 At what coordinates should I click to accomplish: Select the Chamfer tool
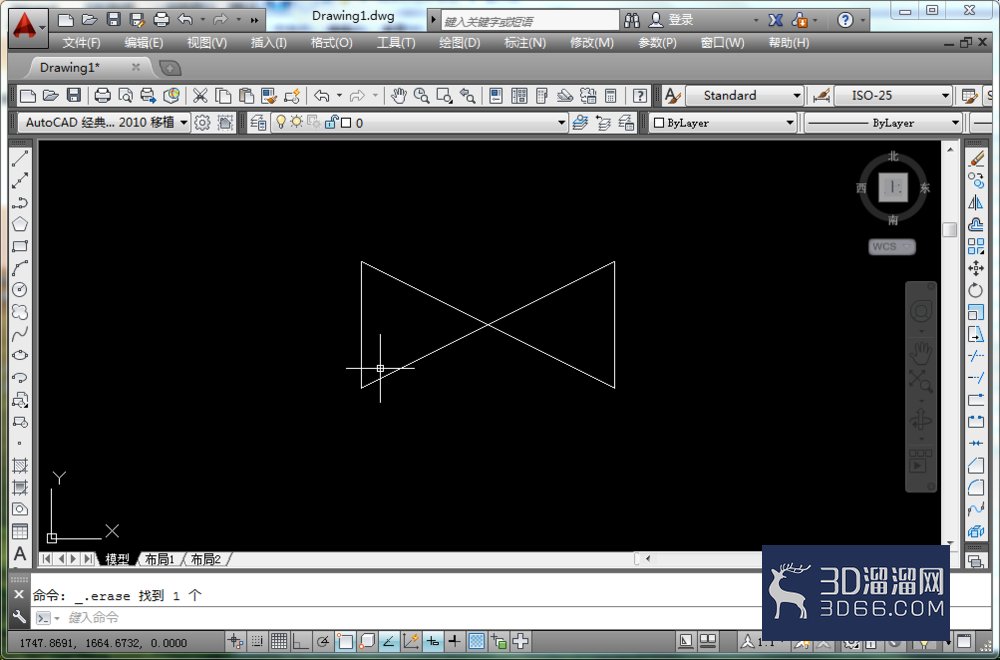click(976, 466)
